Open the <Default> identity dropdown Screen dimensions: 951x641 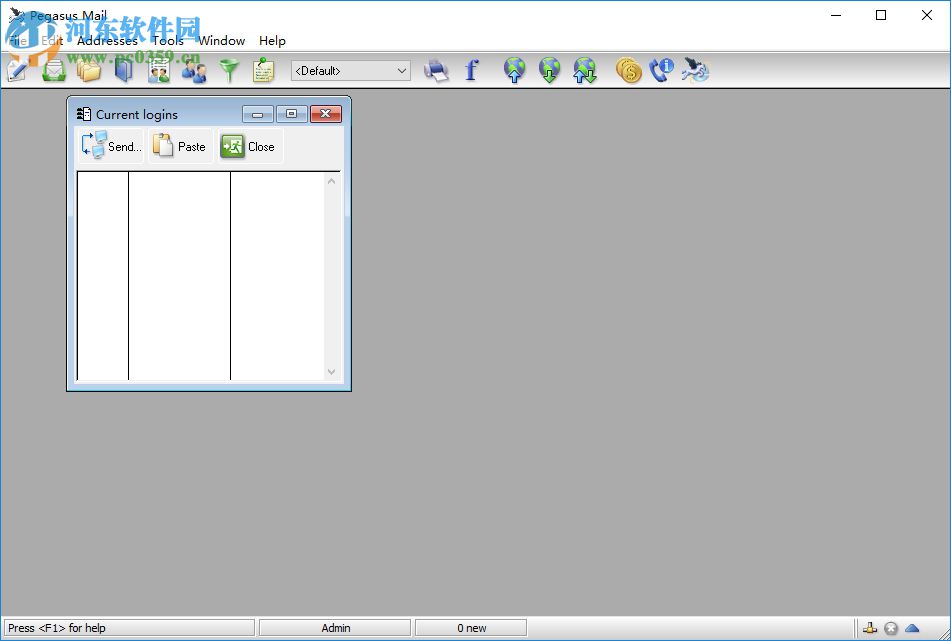click(351, 71)
